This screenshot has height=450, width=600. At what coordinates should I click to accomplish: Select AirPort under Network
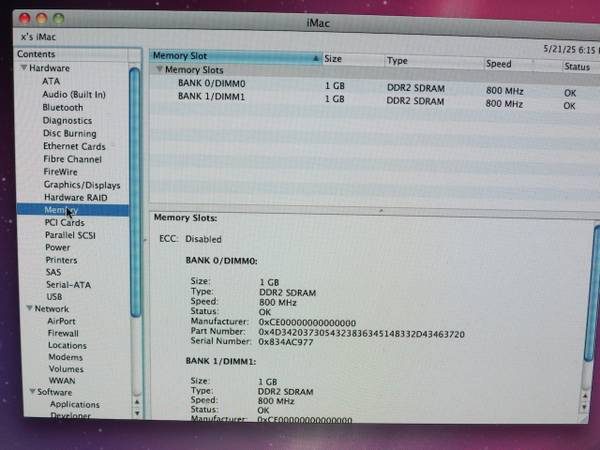click(61, 321)
